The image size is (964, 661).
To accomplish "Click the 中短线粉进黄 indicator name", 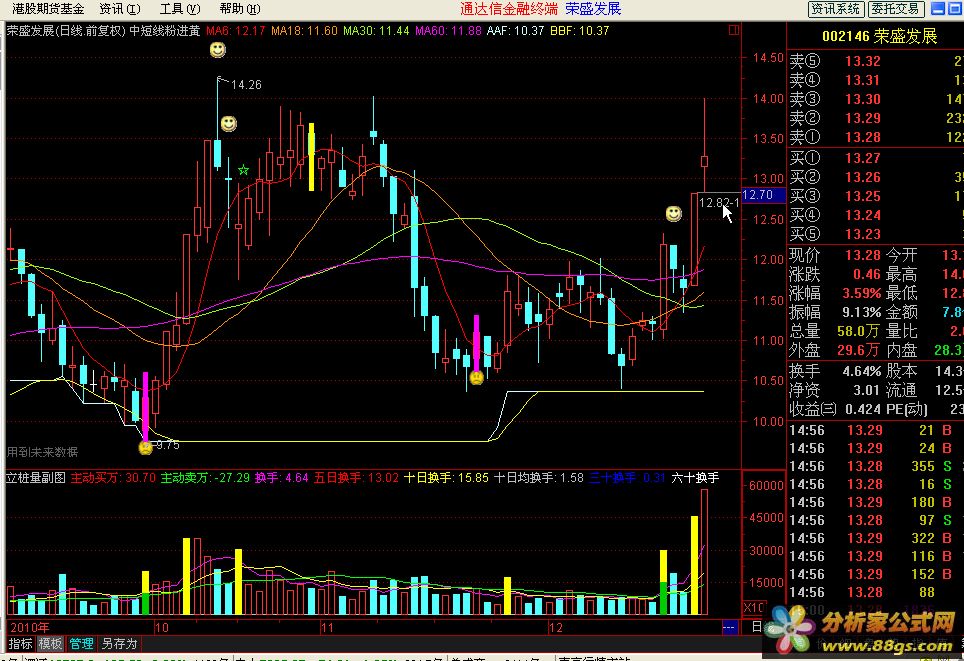I will (165, 30).
